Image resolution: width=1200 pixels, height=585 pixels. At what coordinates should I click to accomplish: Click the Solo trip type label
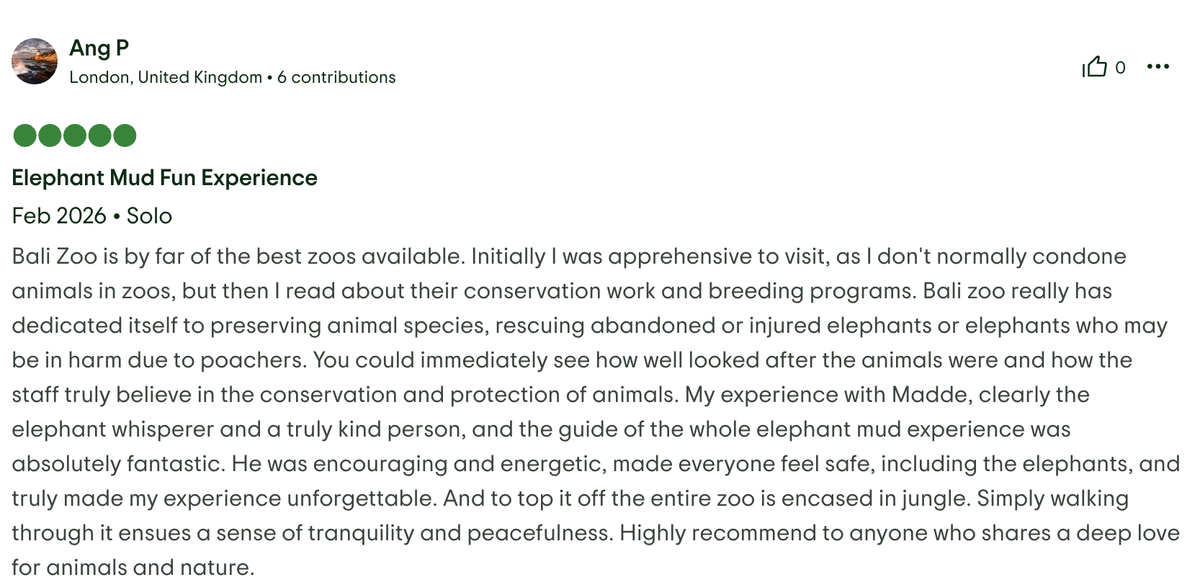149,216
